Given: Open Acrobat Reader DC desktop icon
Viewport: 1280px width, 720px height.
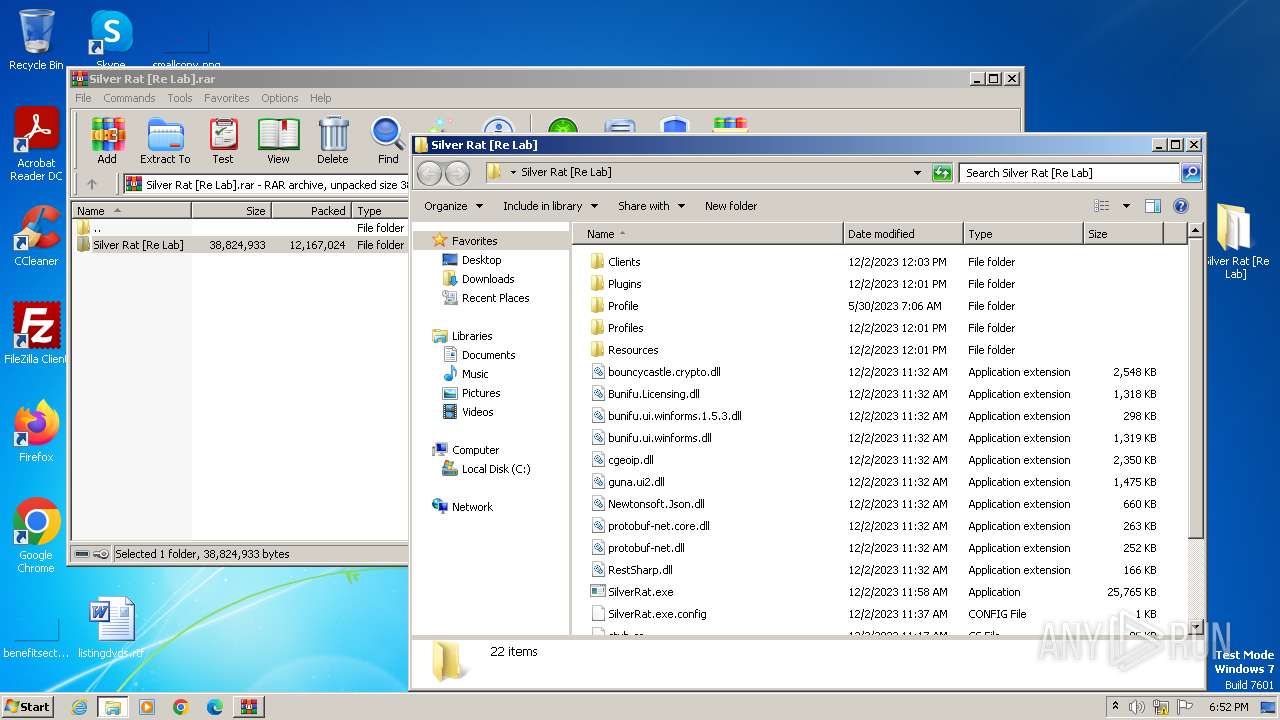Looking at the screenshot, I should 36,145.
